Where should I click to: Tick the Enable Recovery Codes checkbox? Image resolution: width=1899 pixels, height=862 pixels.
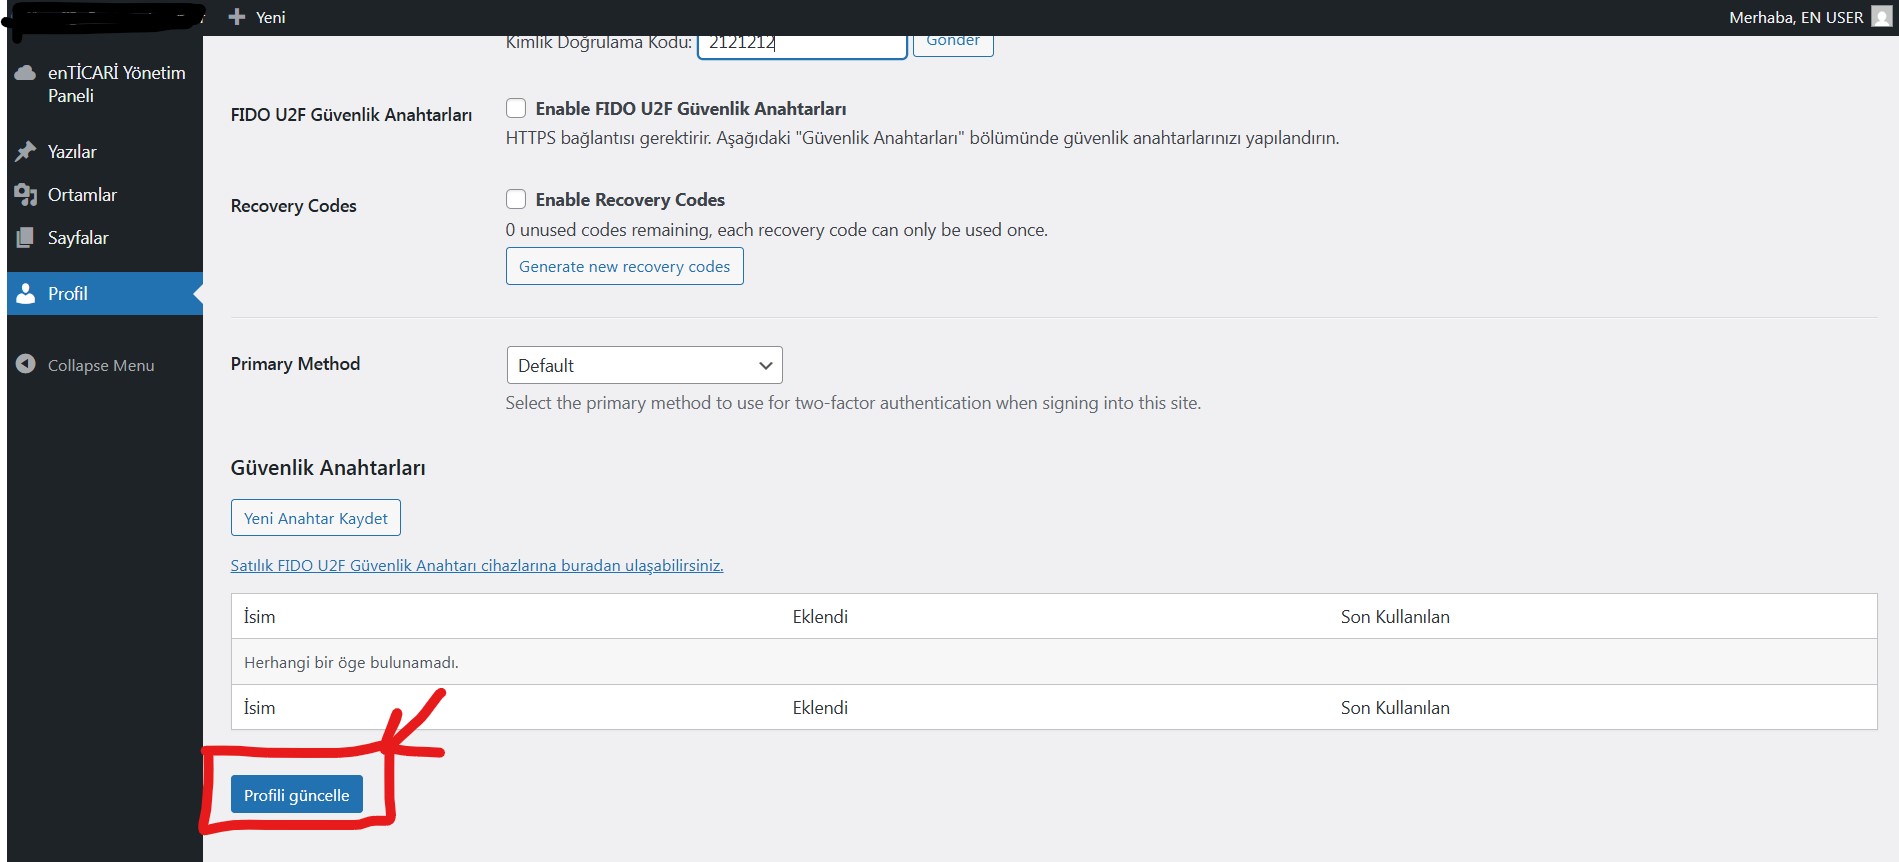[x=516, y=199]
